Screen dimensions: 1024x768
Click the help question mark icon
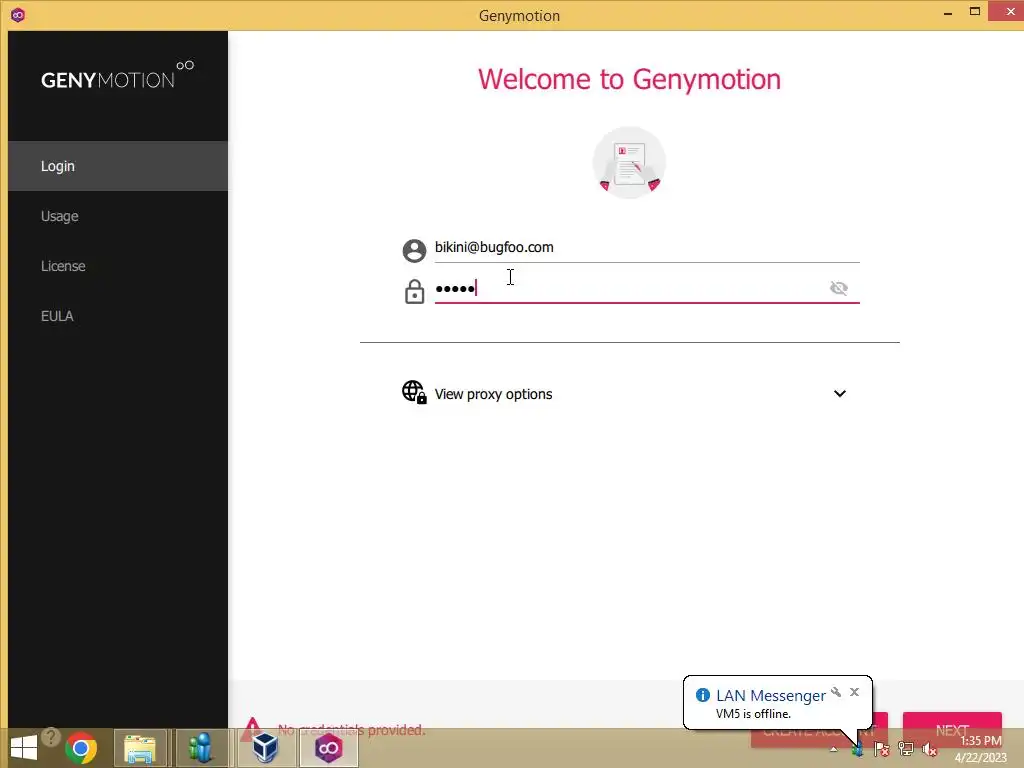click(x=51, y=737)
